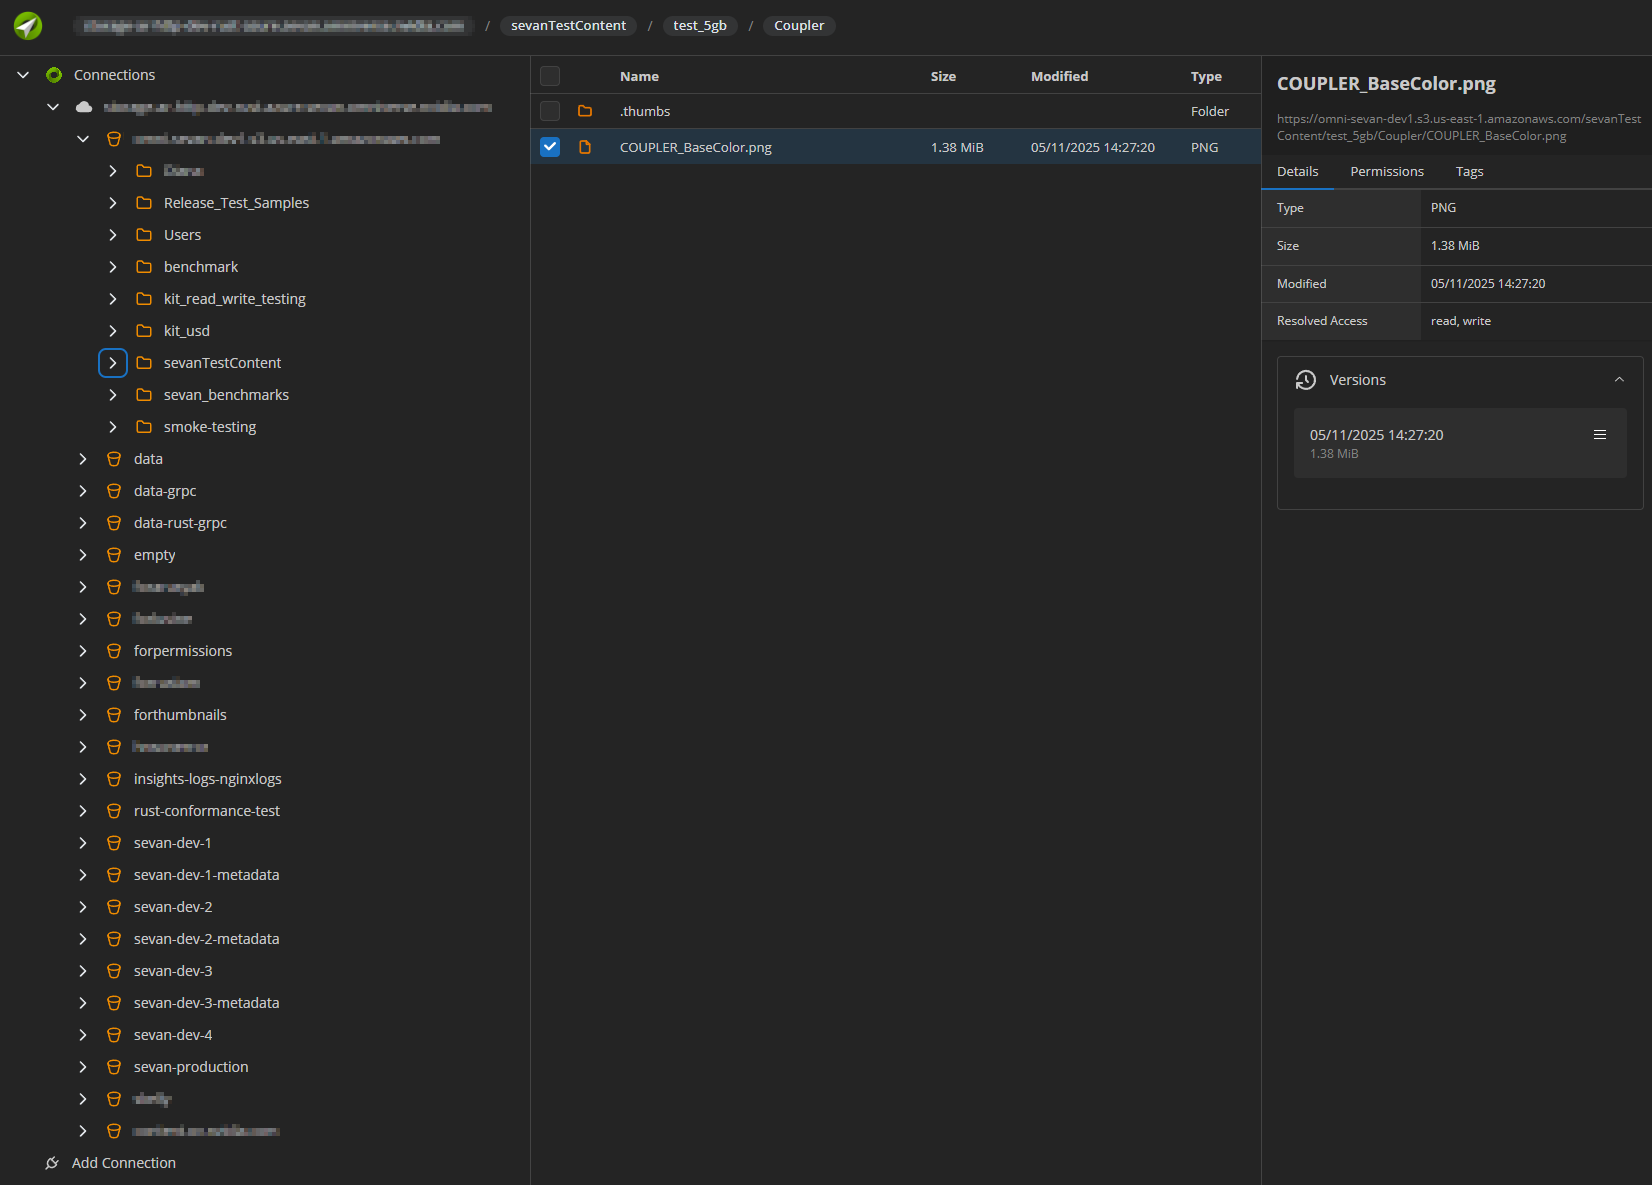
Task: Switch to the Tags tab
Action: (1469, 172)
